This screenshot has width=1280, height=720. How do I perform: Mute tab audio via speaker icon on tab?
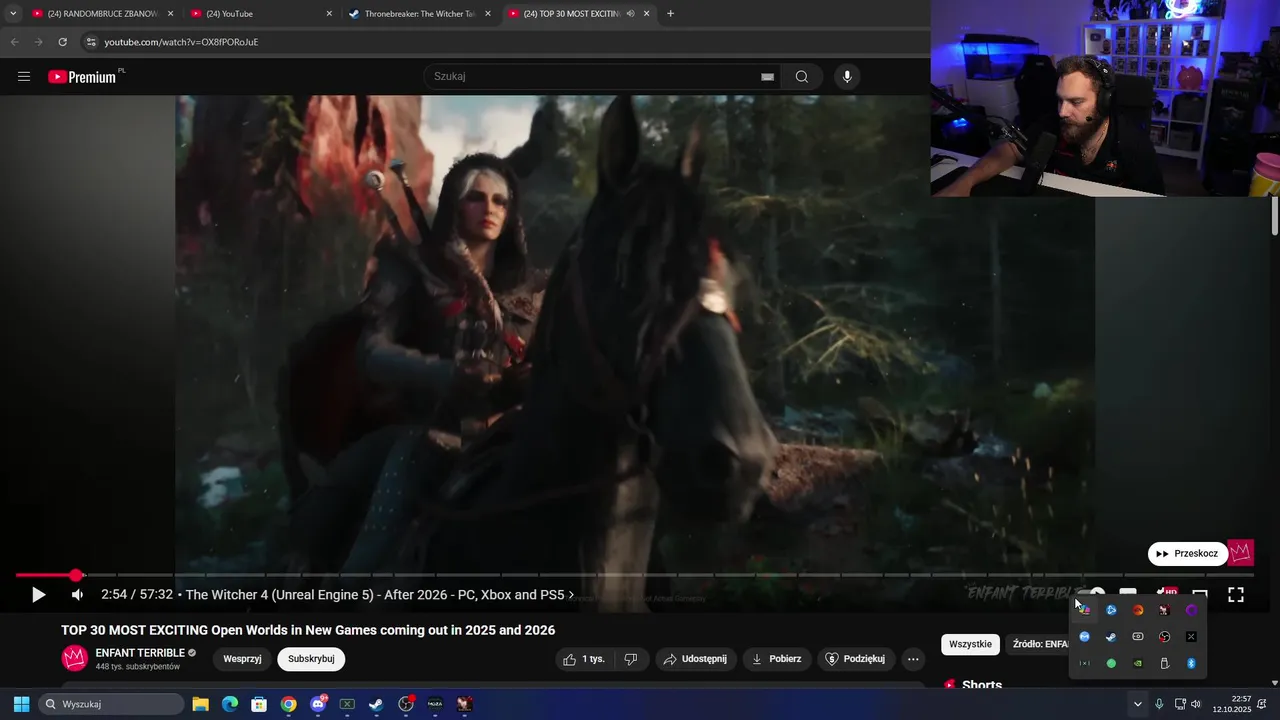(631, 14)
